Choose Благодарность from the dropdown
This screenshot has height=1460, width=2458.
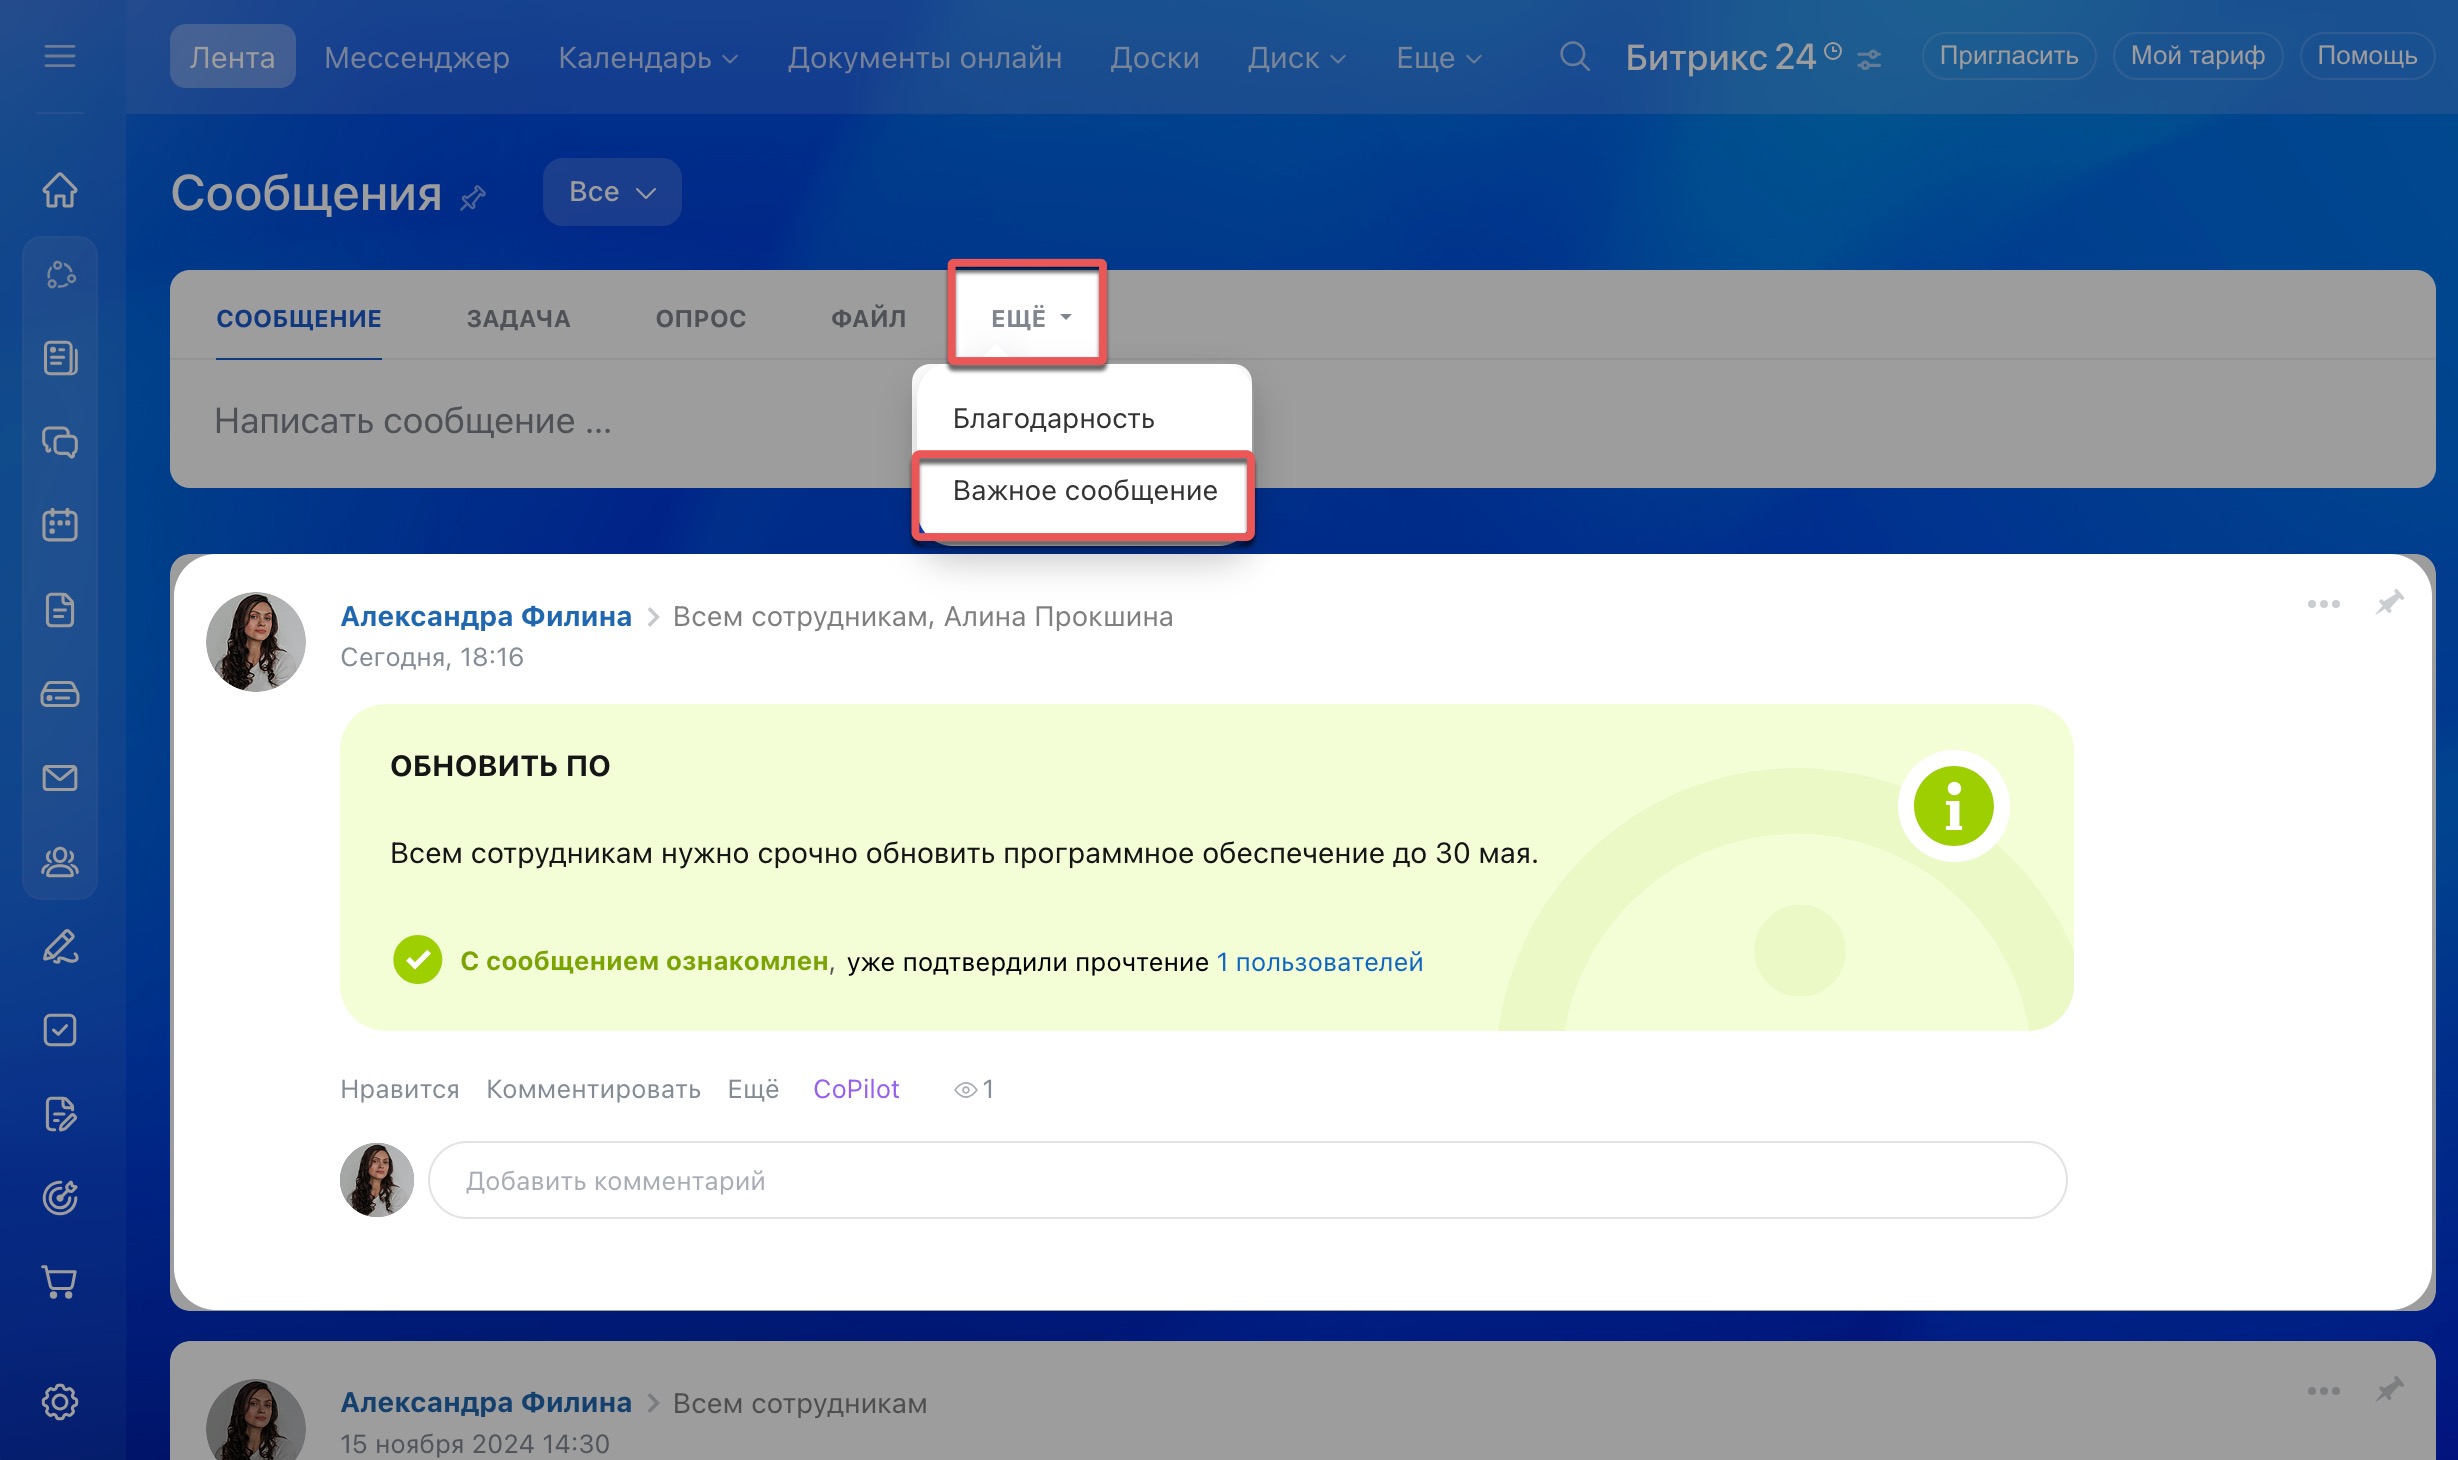1053,418
